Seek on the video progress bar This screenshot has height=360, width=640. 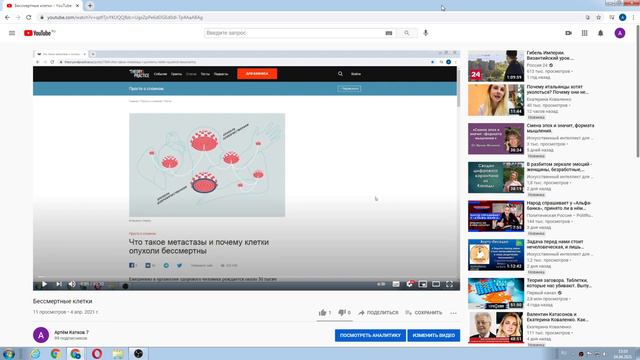click(x=246, y=278)
